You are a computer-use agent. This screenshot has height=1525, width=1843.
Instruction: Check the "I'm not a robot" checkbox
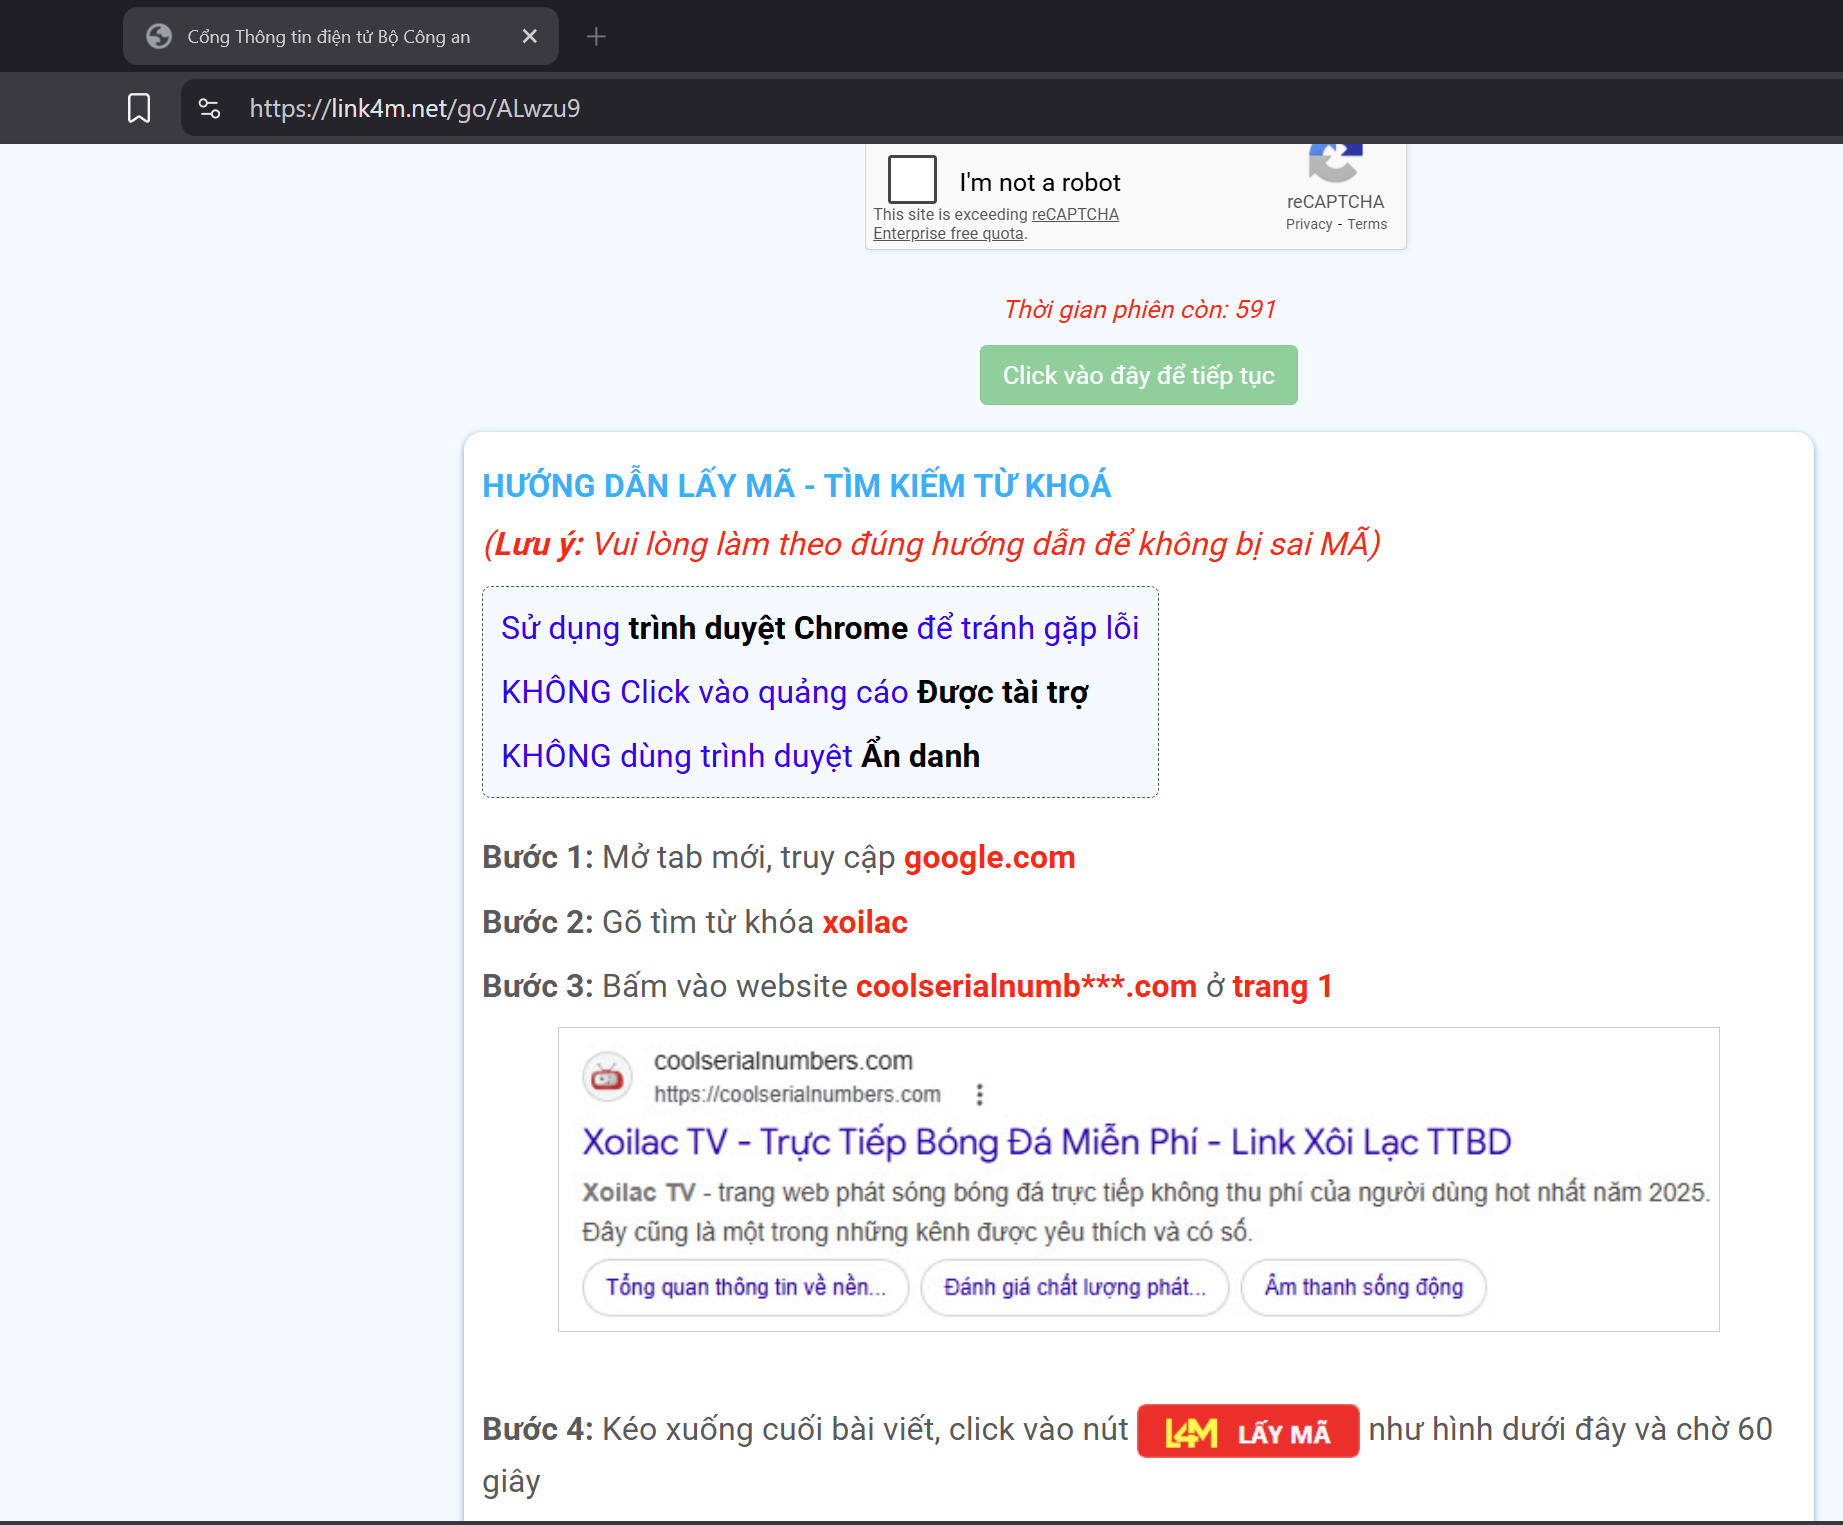(x=912, y=180)
